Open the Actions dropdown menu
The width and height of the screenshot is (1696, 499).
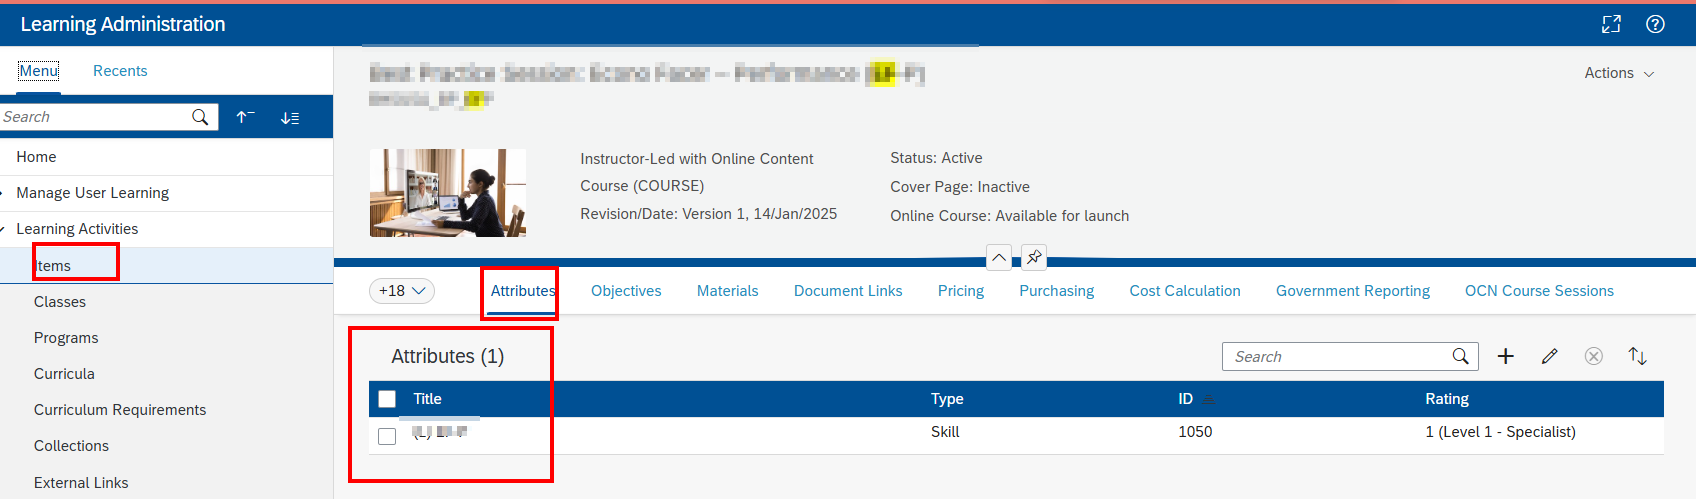click(1618, 73)
